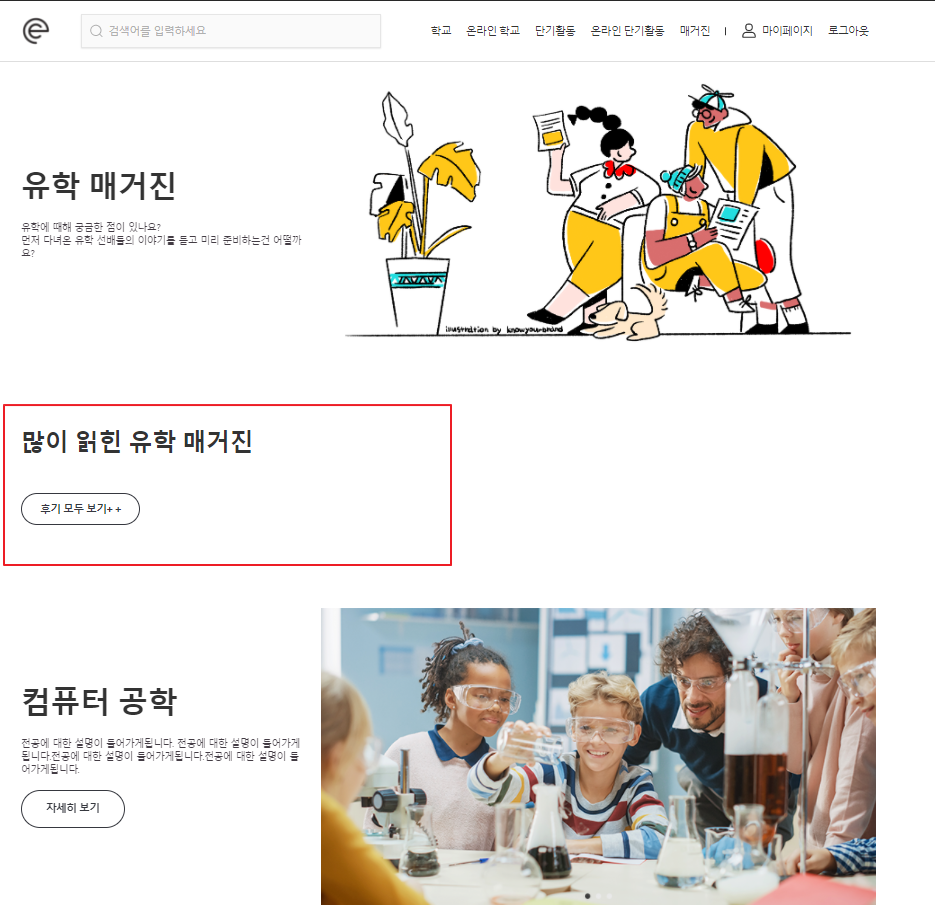Click the 마이페이지 text link
This screenshot has height=908, width=935.
coord(787,30)
